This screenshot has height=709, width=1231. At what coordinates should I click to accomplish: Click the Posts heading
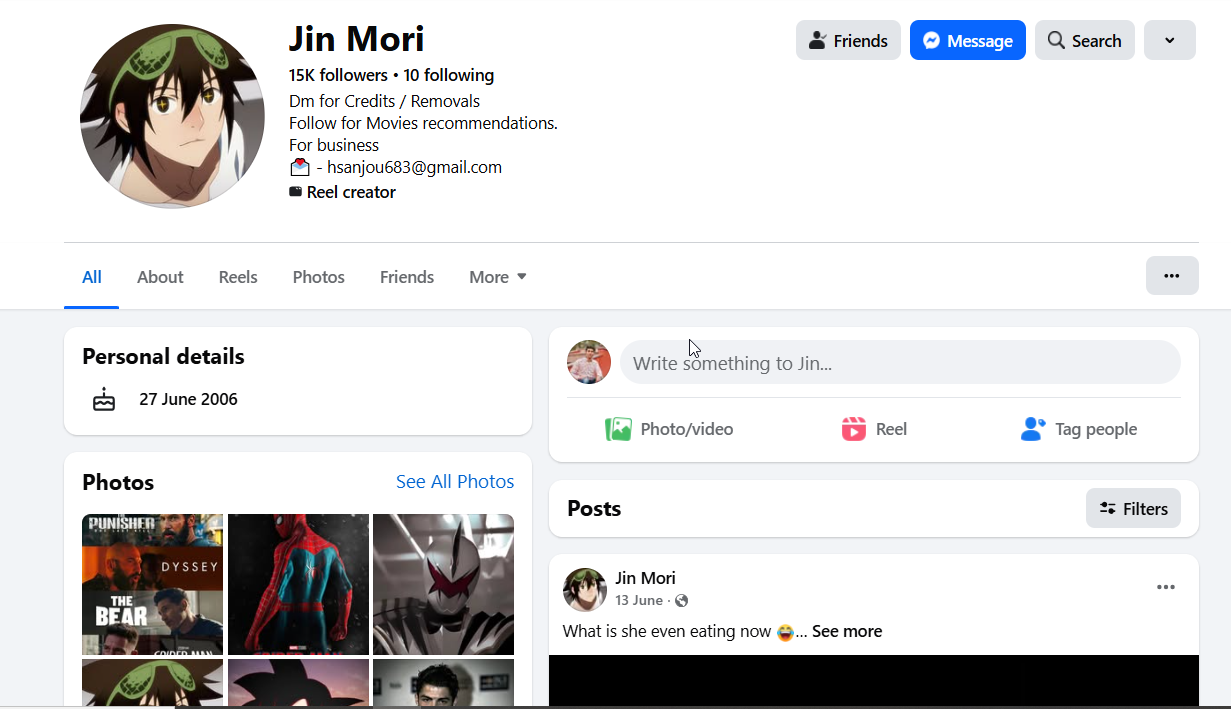pos(594,508)
